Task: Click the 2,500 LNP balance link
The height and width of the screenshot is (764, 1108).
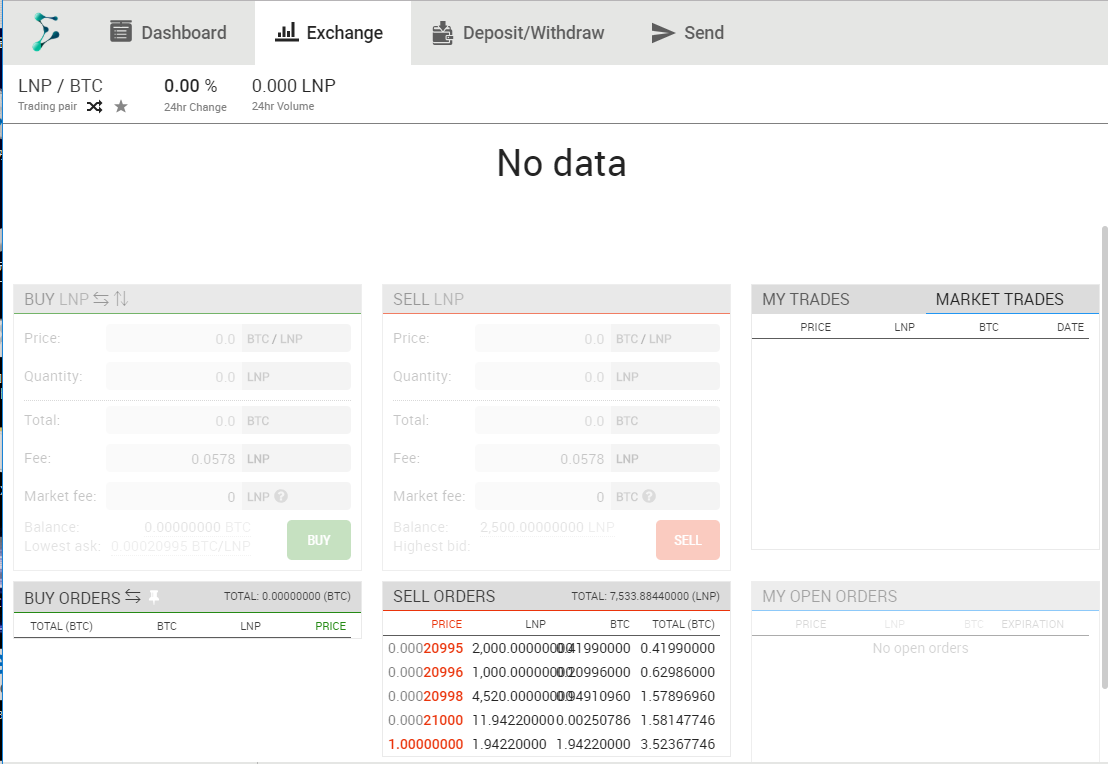Action: pos(546,527)
